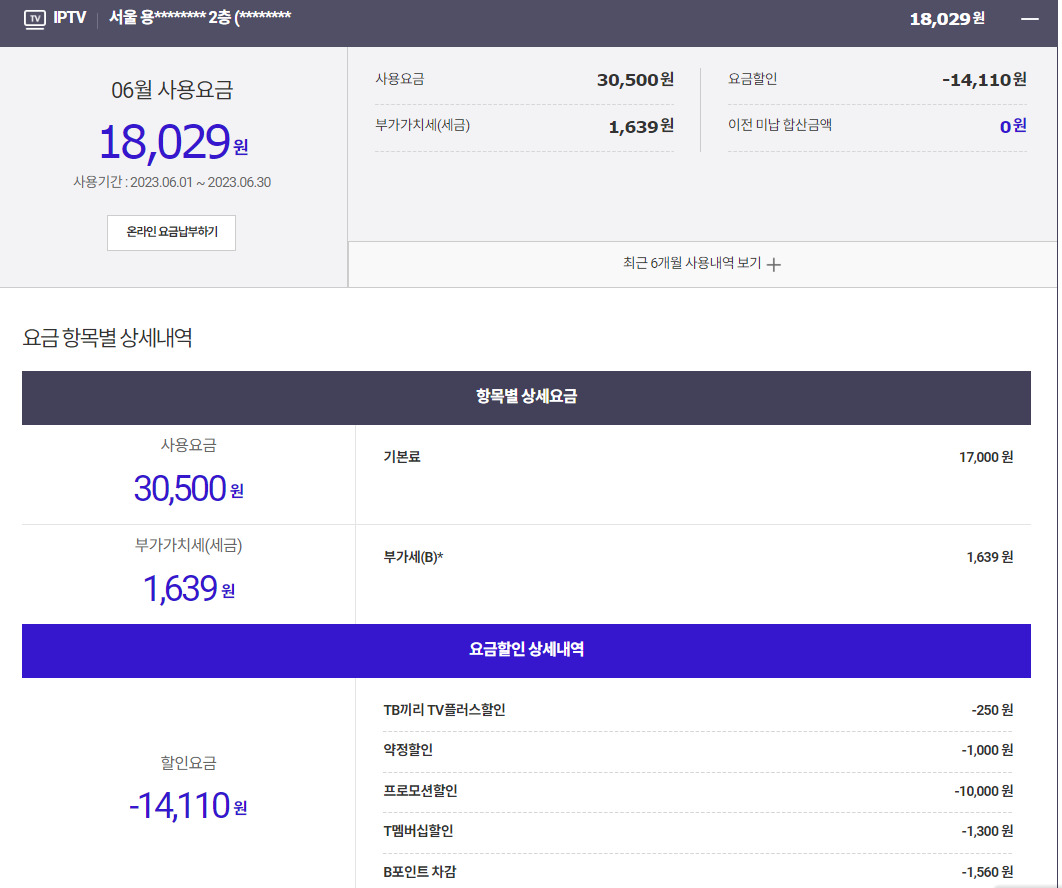Click the 이전 미납 합산금액 summary item
Image resolution: width=1062 pixels, height=888 pixels.
780,125
